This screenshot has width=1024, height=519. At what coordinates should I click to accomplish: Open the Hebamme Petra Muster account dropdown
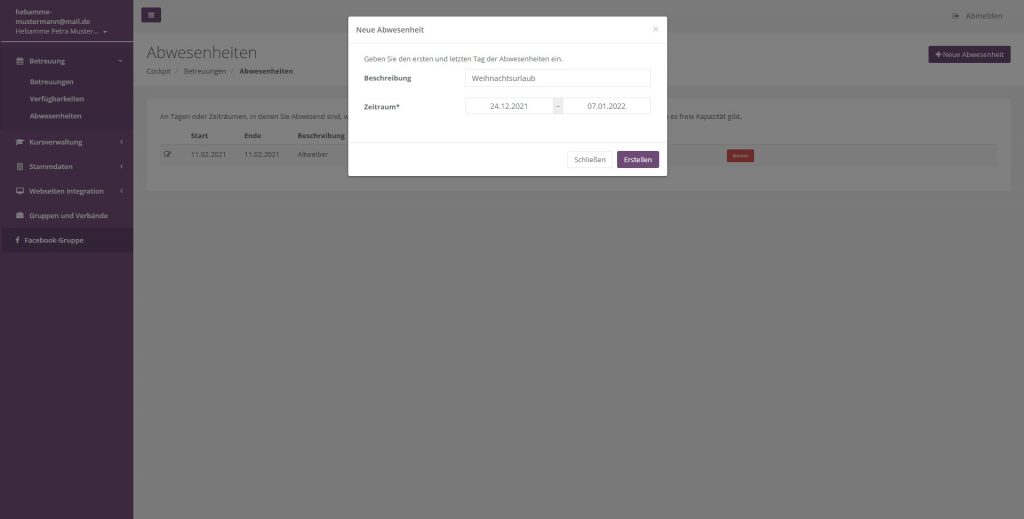pos(61,31)
